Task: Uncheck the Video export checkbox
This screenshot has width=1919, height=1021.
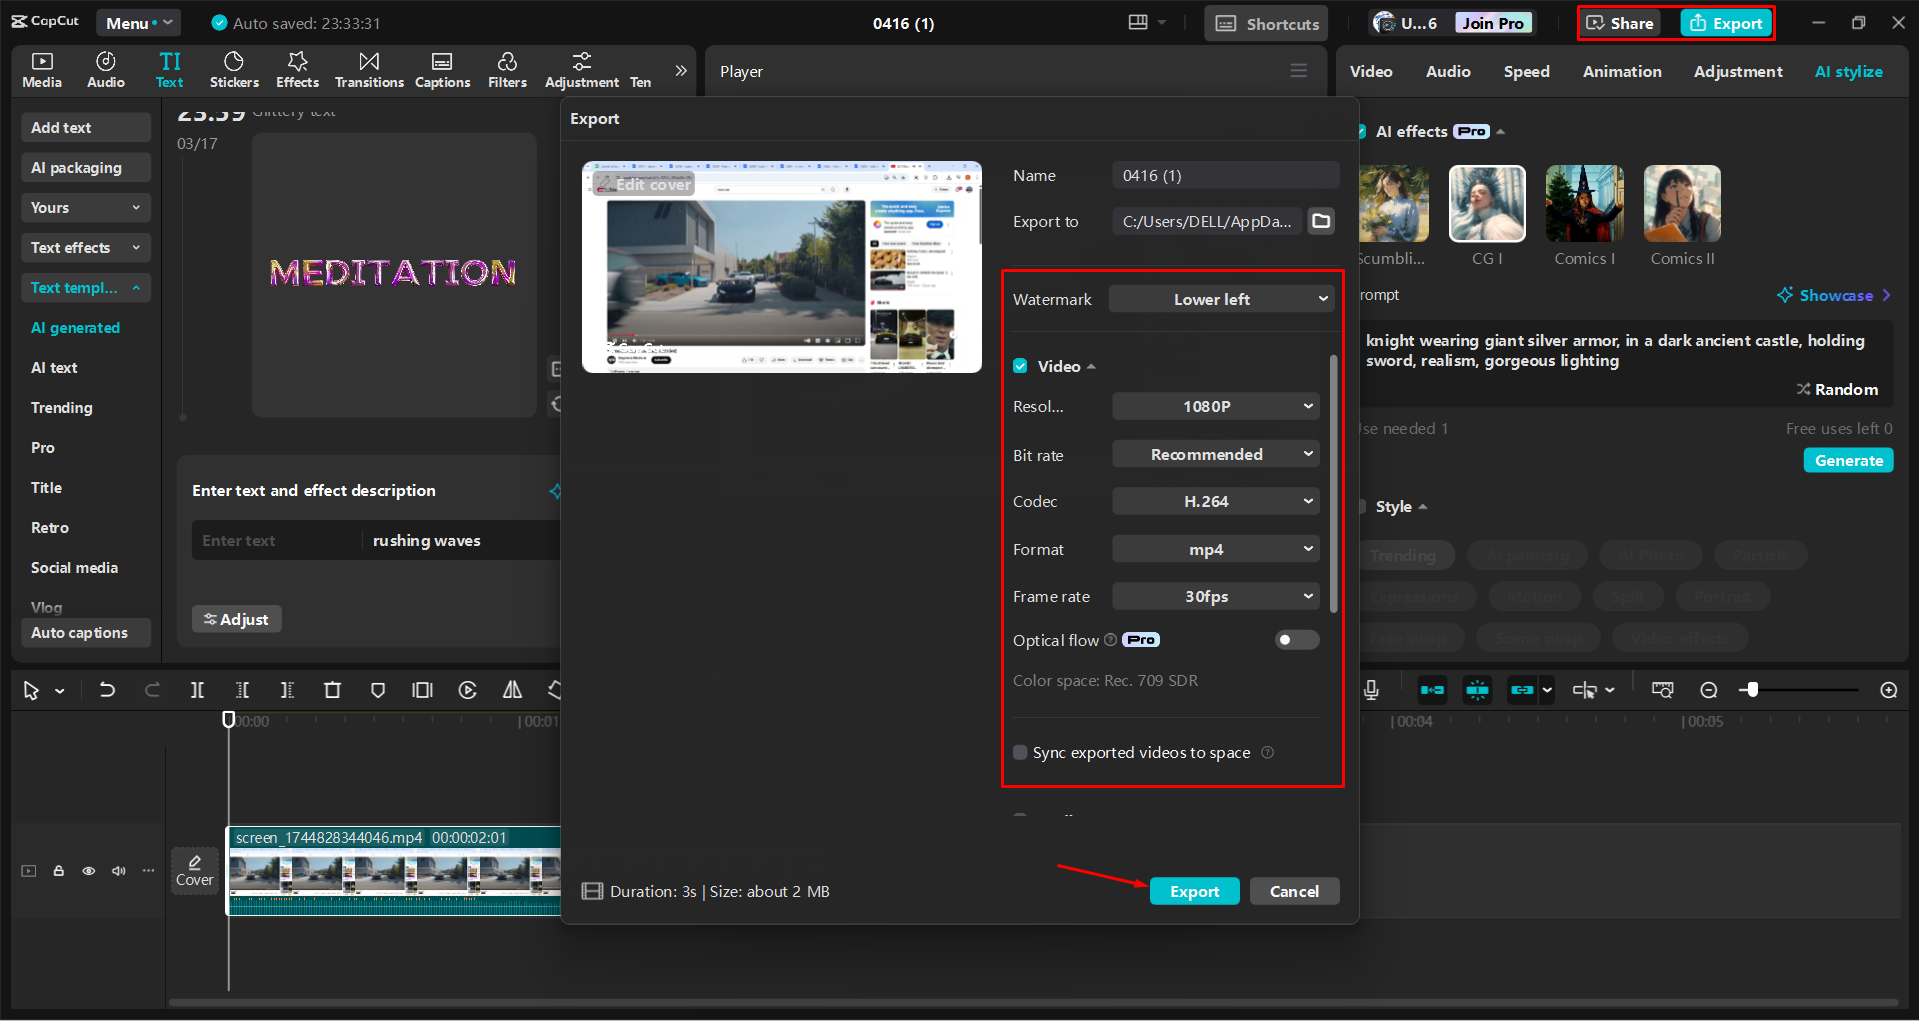Action: pos(1020,366)
